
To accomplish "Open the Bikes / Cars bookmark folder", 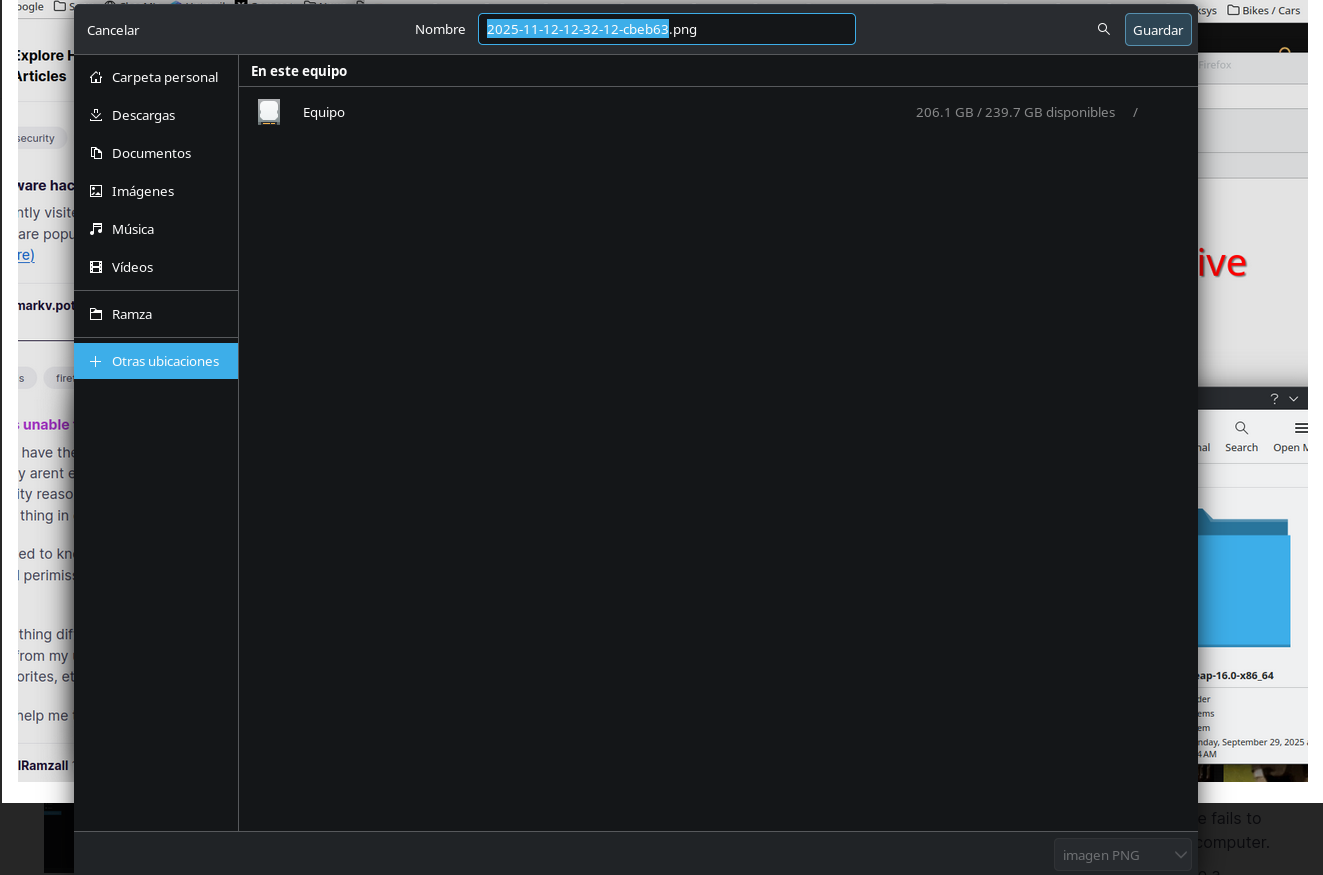I will (1264, 10).
